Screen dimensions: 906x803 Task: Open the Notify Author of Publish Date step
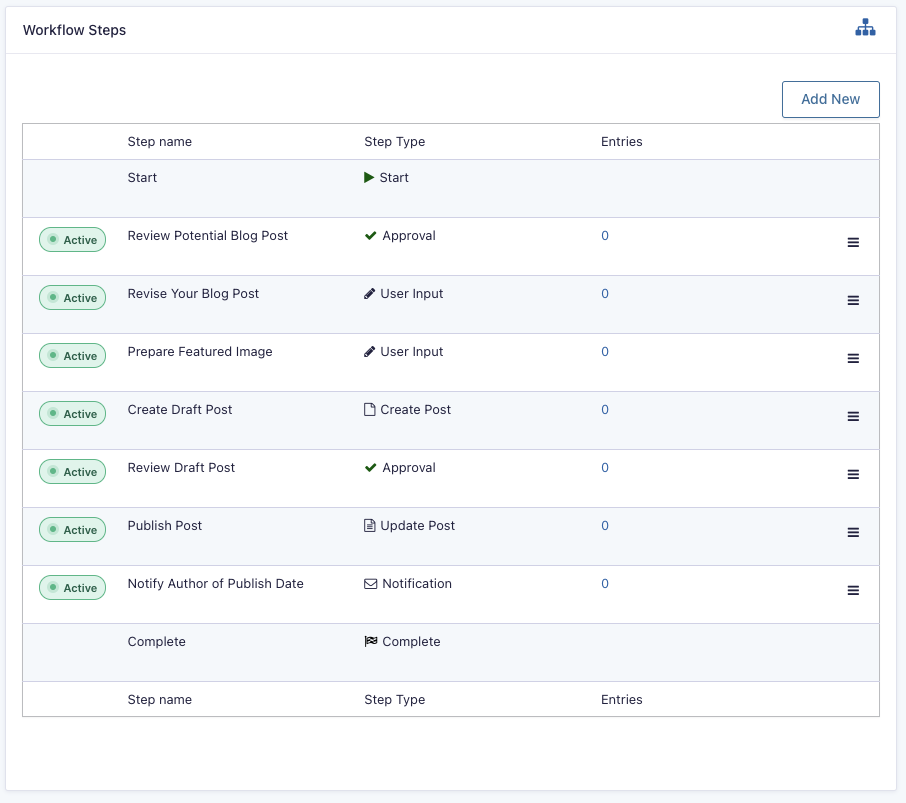(x=215, y=584)
